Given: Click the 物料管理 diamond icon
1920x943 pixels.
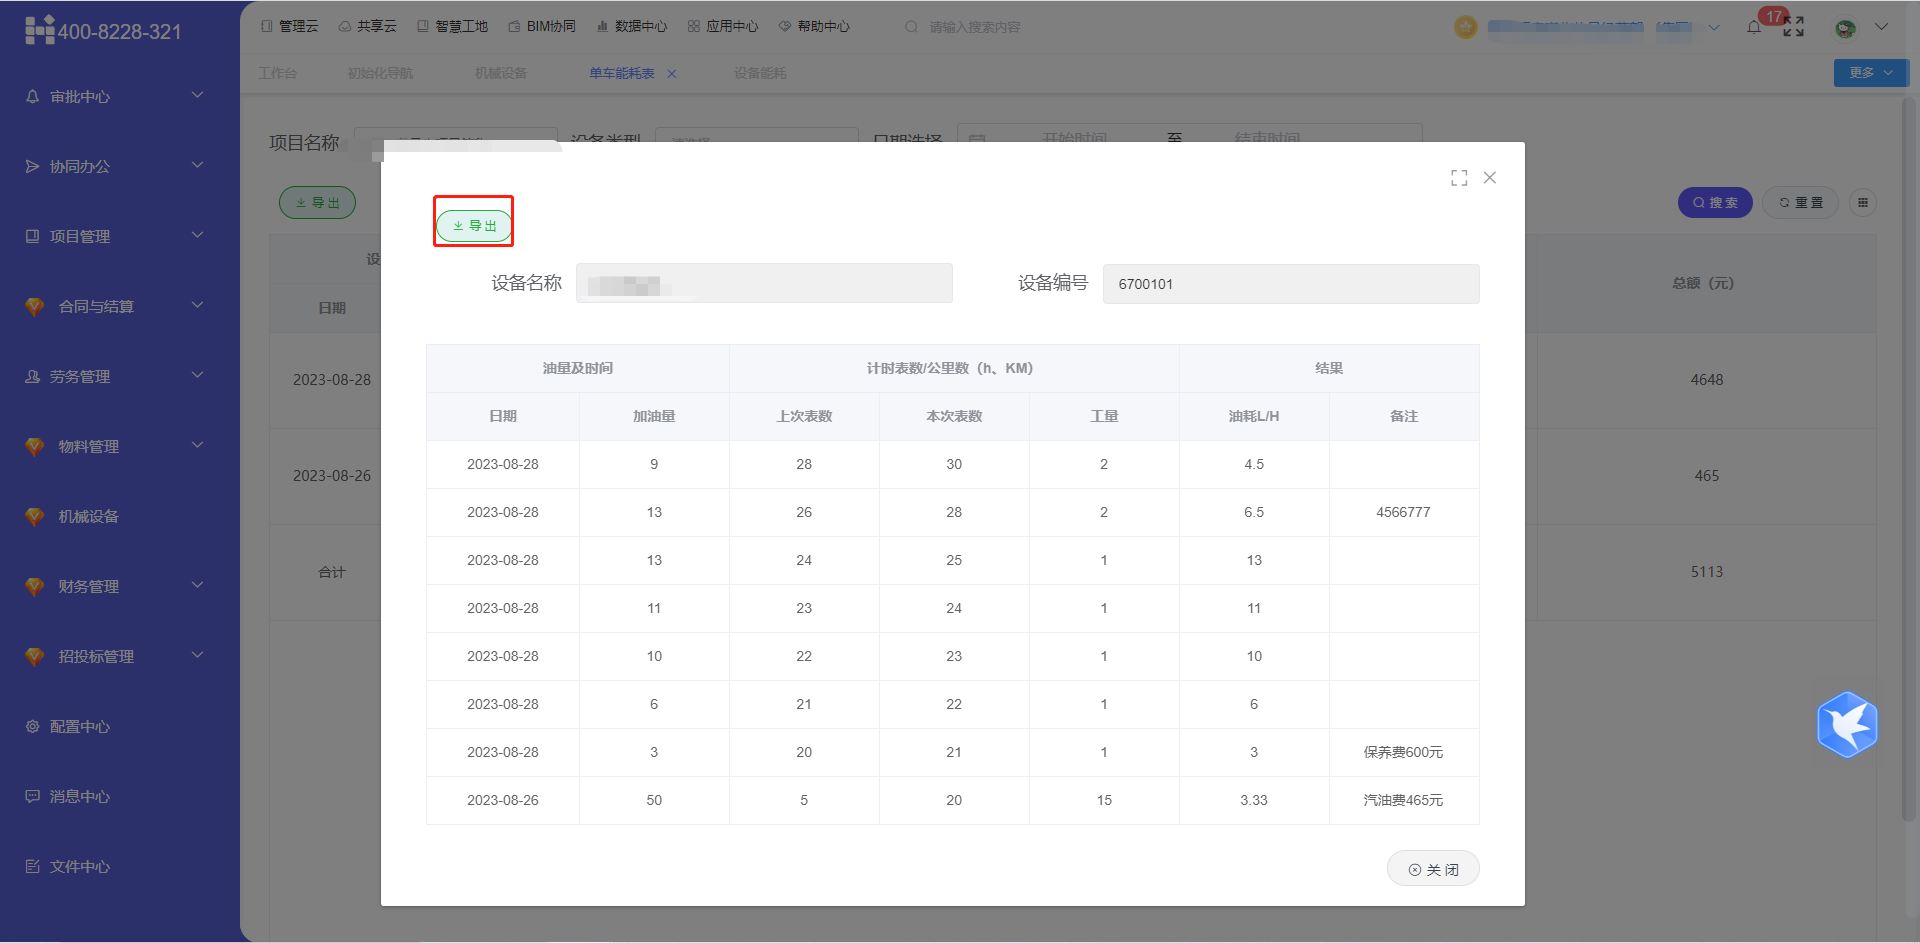Looking at the screenshot, I should click(35, 447).
